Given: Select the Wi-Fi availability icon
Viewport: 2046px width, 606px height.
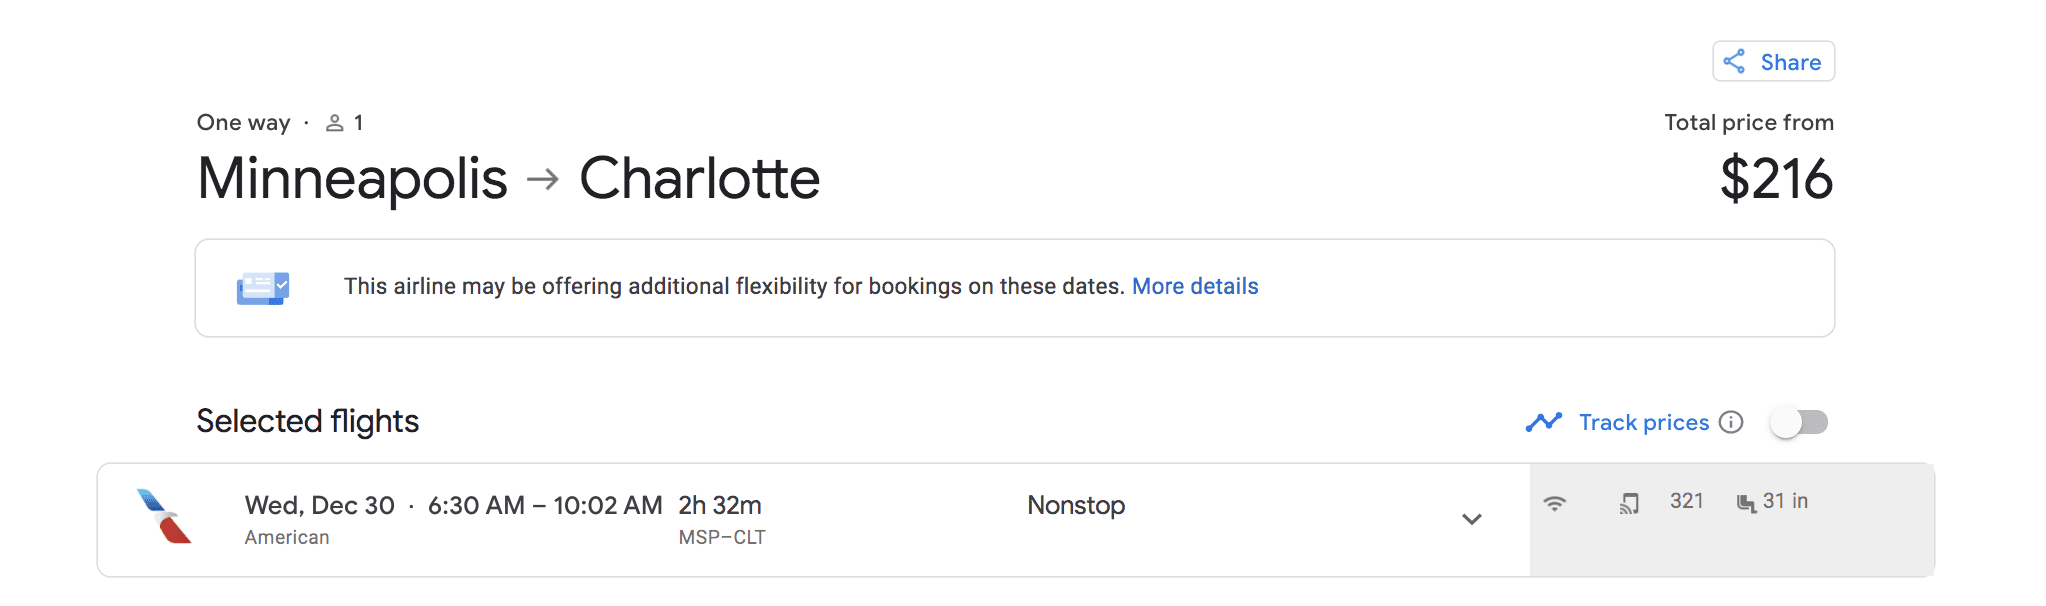Looking at the screenshot, I should pos(1556,504).
